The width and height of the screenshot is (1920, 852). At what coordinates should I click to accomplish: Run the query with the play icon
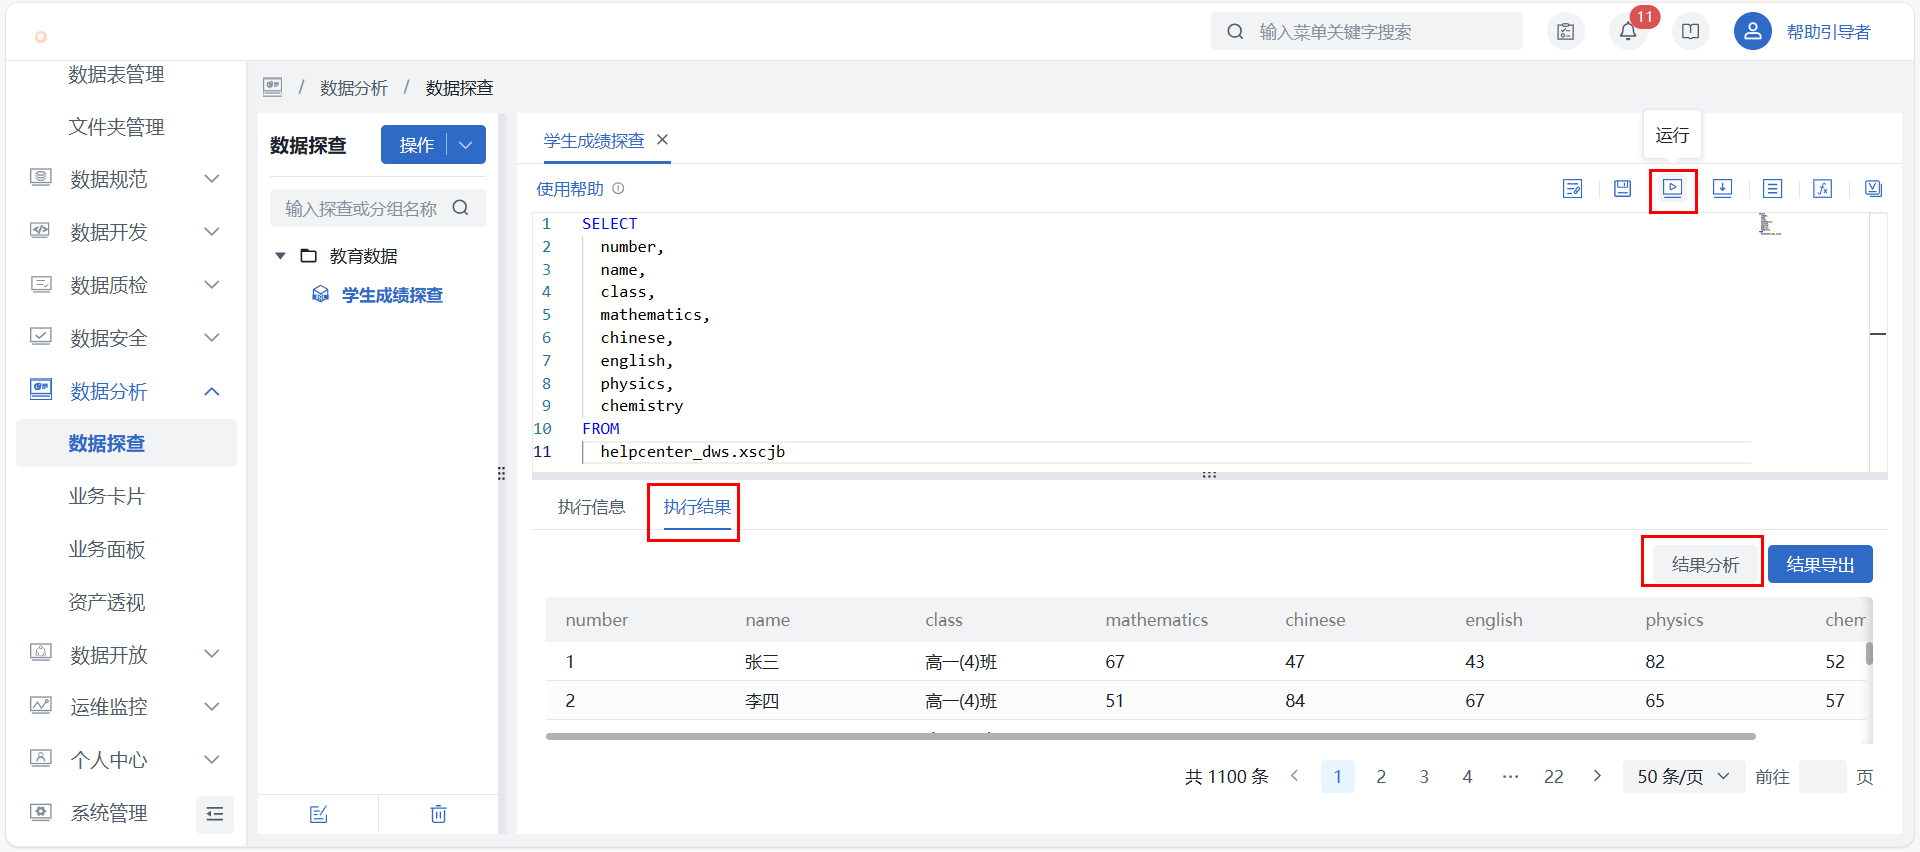tap(1672, 188)
